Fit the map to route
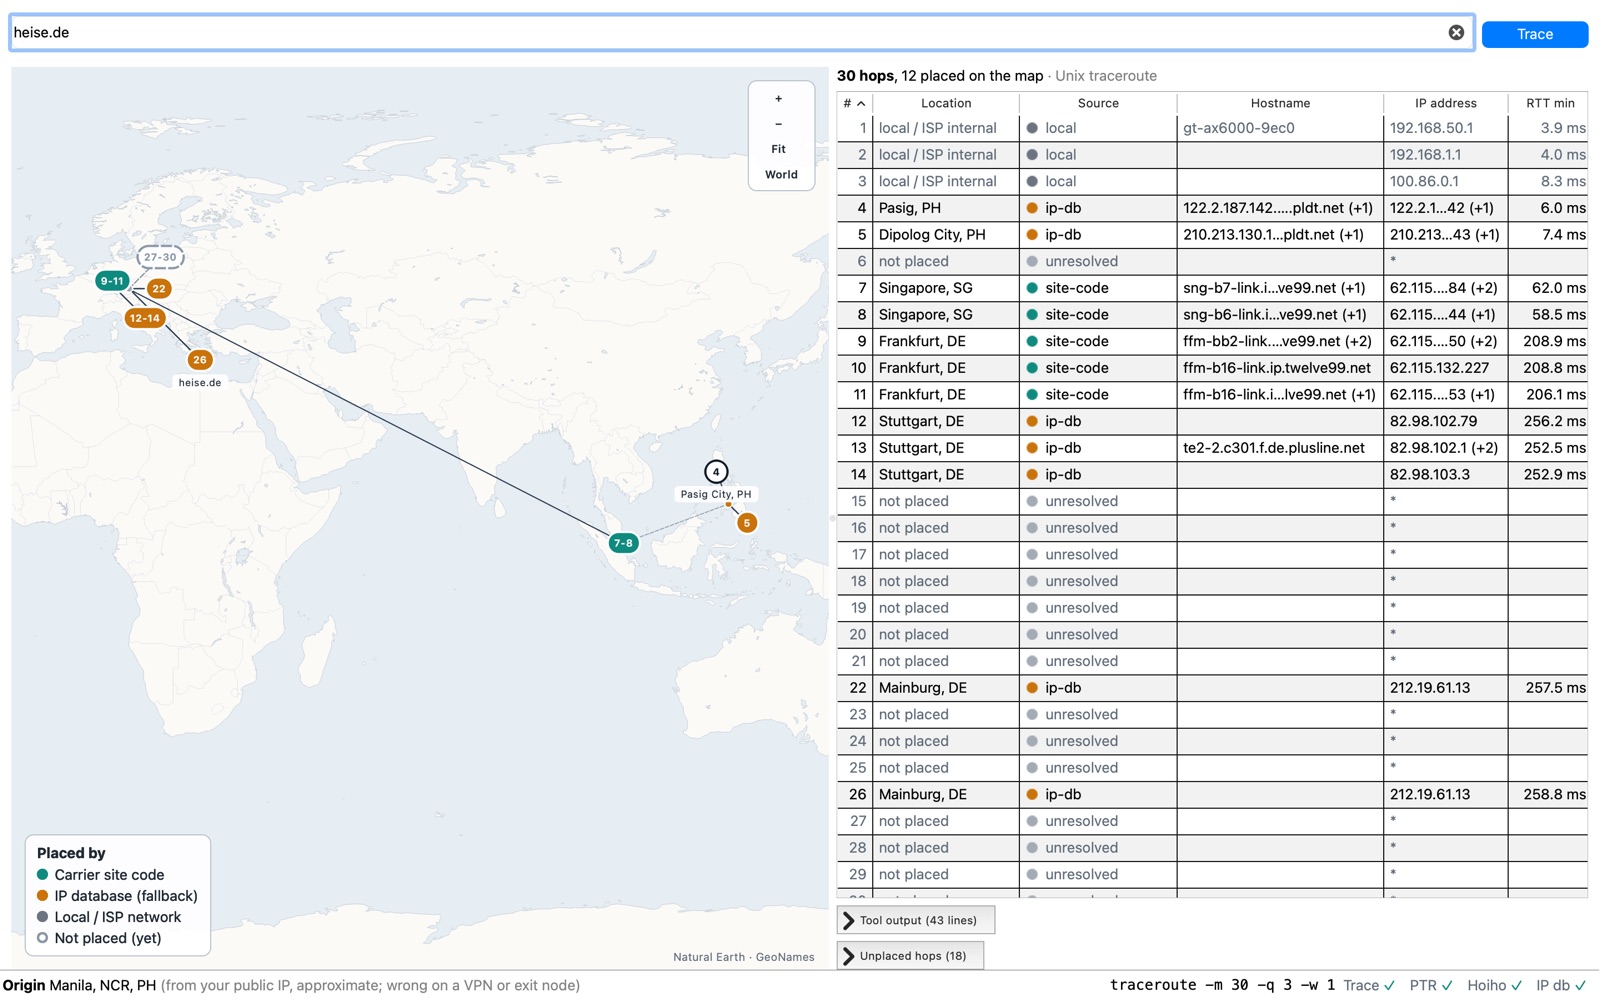Image resolution: width=1600 pixels, height=1000 pixels. pyautogui.click(x=779, y=149)
